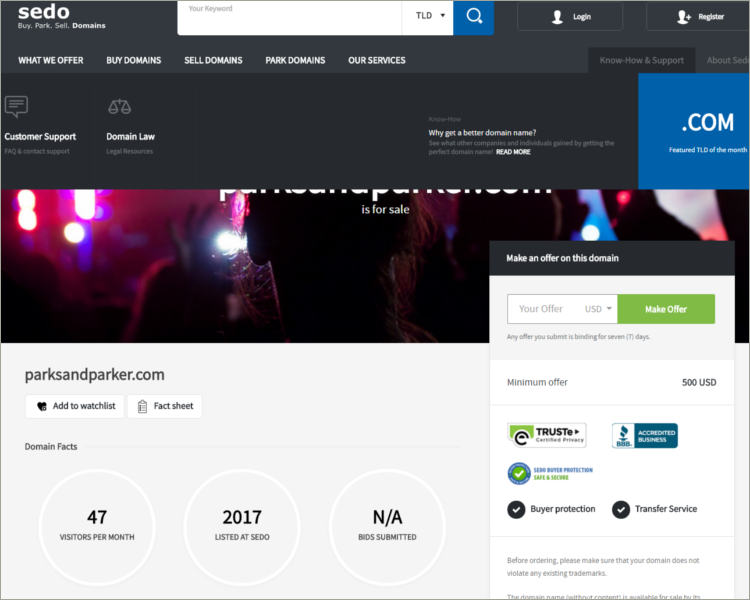Select the About Sedo tab
The width and height of the screenshot is (750, 600).
click(x=728, y=60)
